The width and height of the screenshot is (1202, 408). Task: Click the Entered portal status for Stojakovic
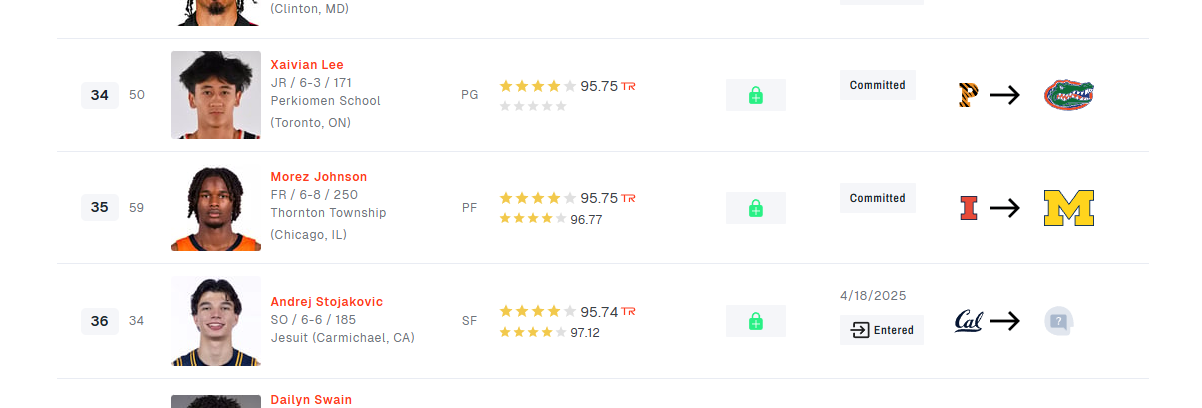click(x=882, y=330)
